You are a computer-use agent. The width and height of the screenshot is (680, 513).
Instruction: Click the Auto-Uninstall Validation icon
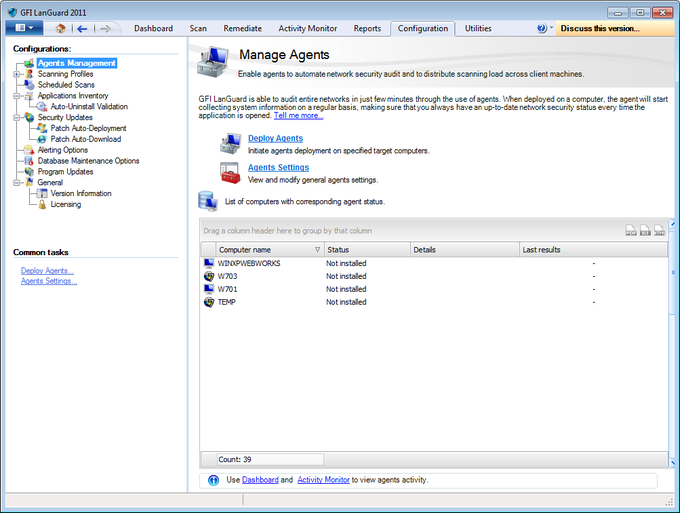[42, 107]
